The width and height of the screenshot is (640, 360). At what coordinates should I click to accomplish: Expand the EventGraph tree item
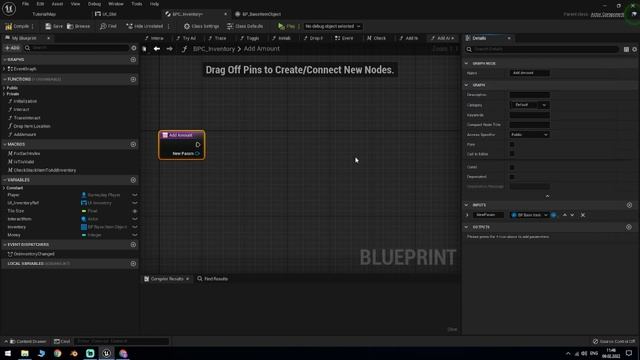pyautogui.click(x=4, y=69)
